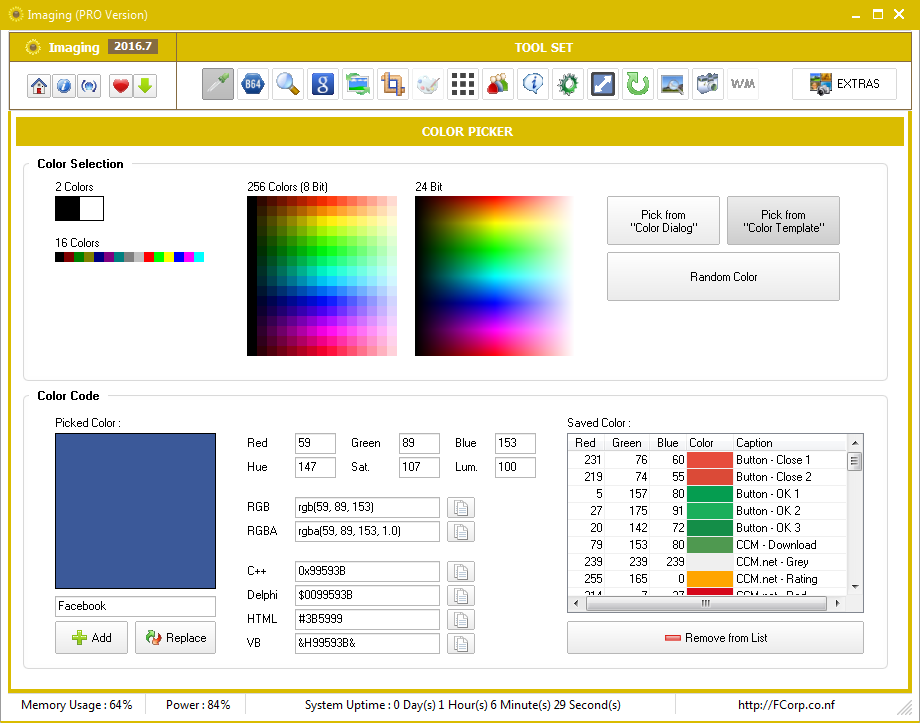
Task: Click saved list scroll down arrow
Action: (x=855, y=587)
